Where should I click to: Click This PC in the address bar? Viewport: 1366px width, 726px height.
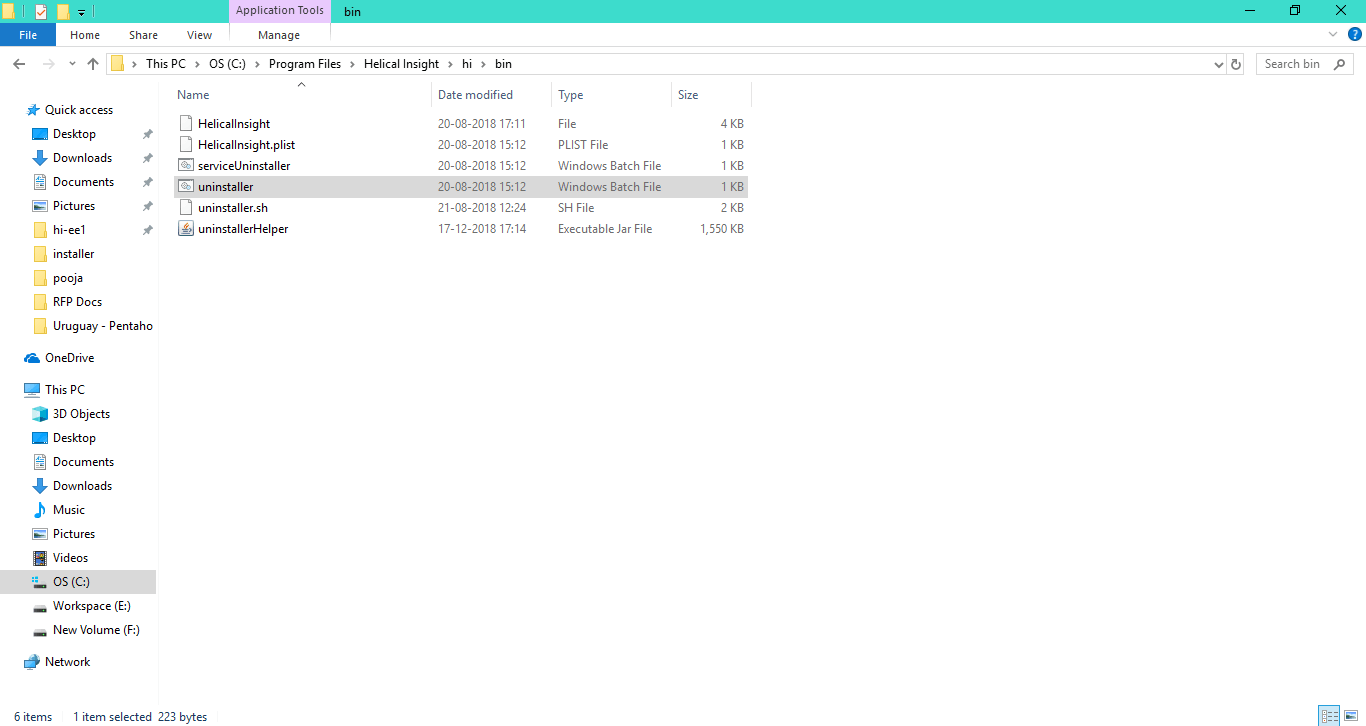[166, 64]
